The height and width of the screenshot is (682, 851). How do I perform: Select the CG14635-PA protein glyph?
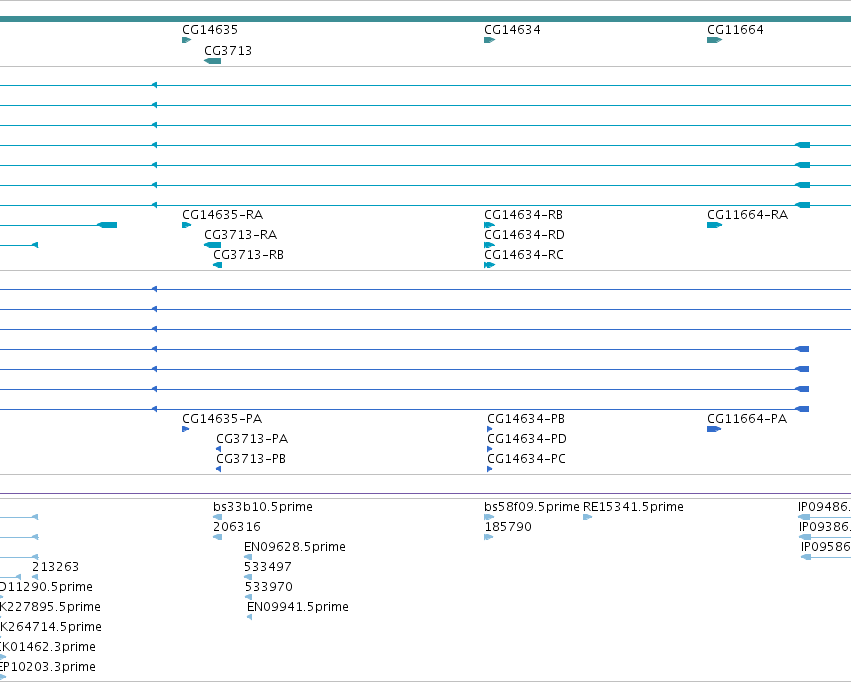[x=186, y=429]
